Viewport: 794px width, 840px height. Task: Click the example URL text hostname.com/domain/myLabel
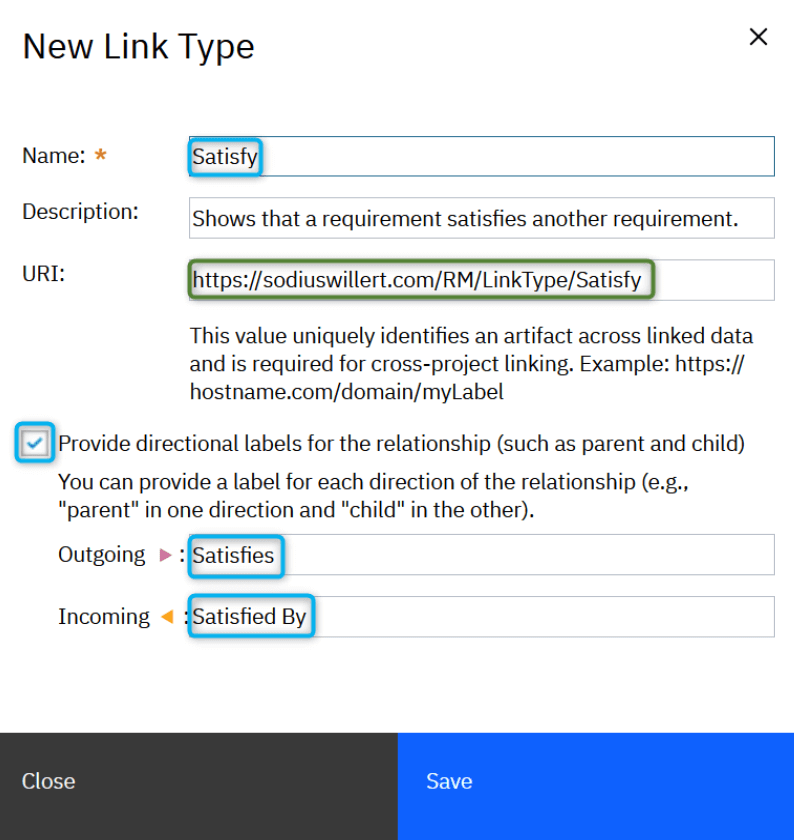330,391
